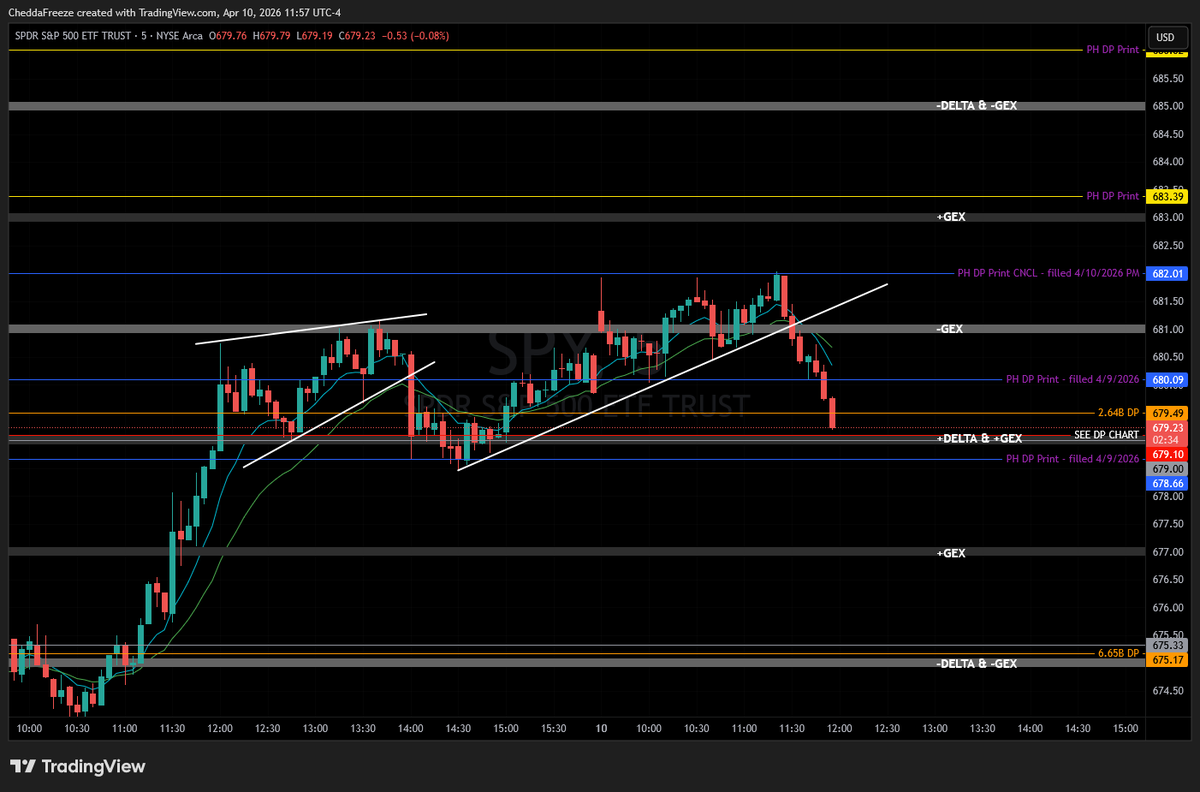Click the -0.53 (-0.08%) change value
1200x792 pixels.
pos(417,36)
